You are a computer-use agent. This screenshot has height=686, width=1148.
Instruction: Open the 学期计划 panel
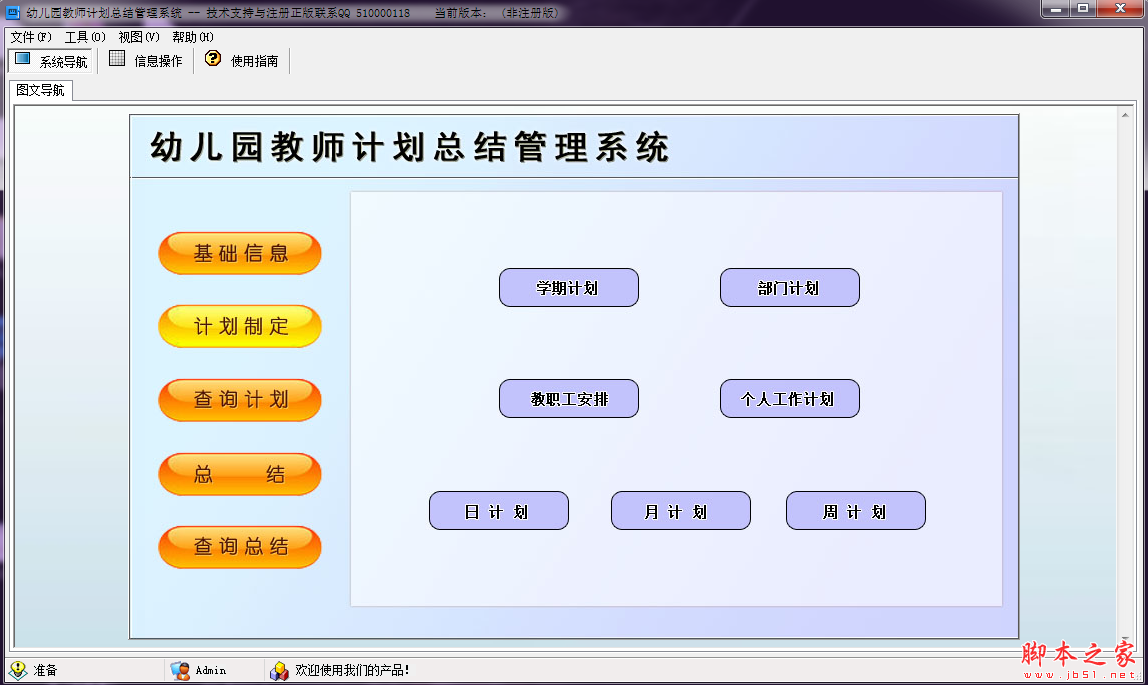pyautogui.click(x=568, y=287)
